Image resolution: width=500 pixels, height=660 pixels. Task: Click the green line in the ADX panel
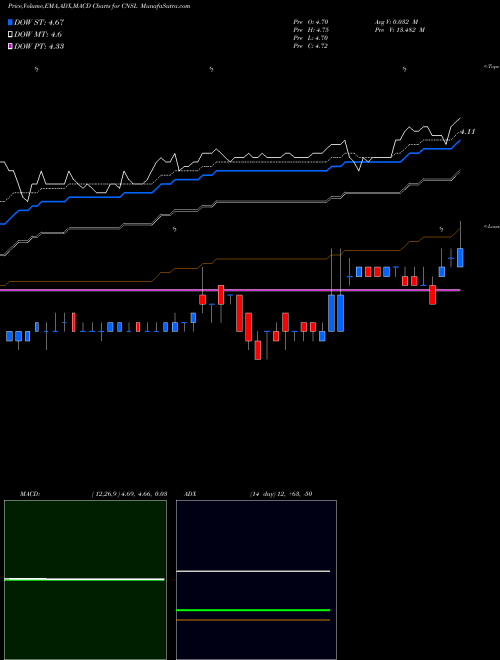(253, 609)
